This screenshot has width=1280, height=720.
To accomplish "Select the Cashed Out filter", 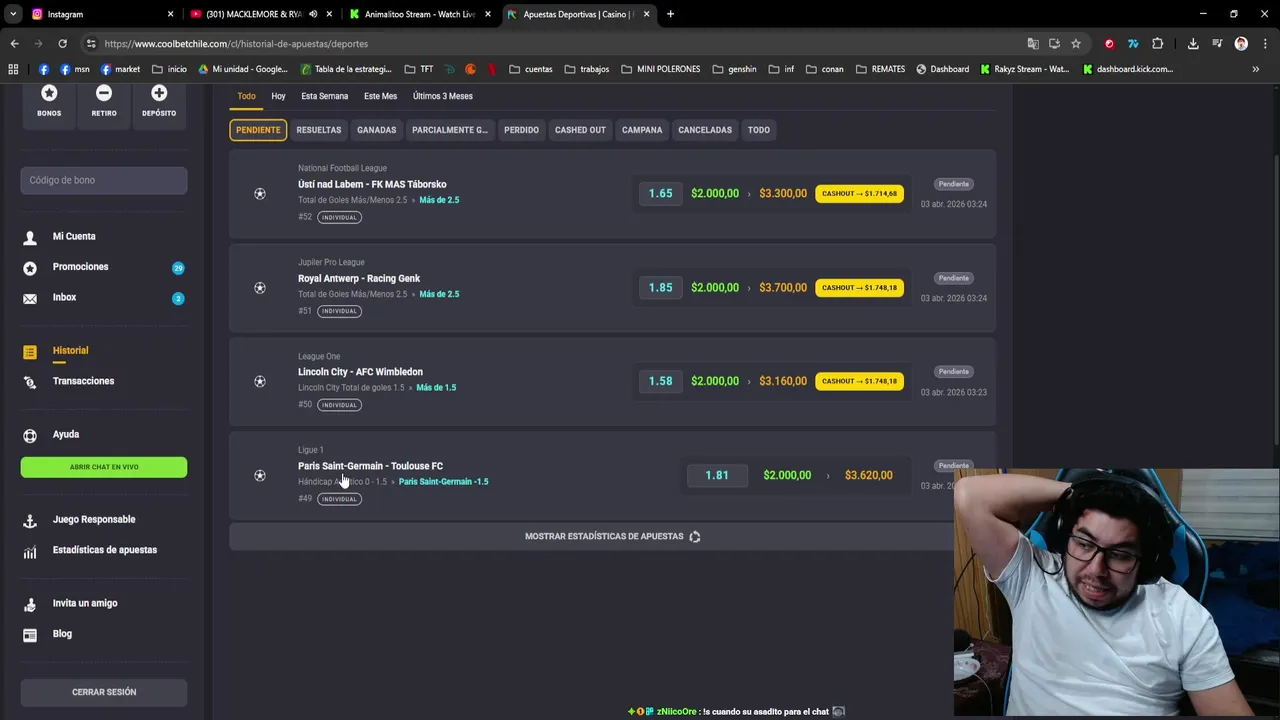I will pyautogui.click(x=580, y=130).
